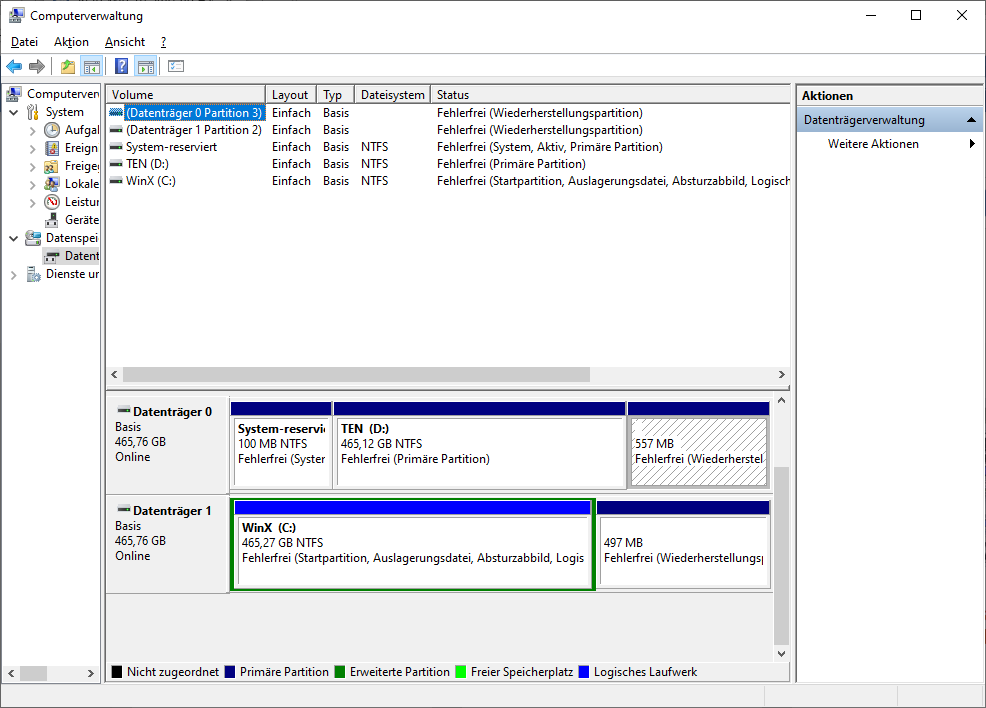Toggle the action pane show/hide icon
Viewport: 986px width, 708px height.
click(146, 66)
